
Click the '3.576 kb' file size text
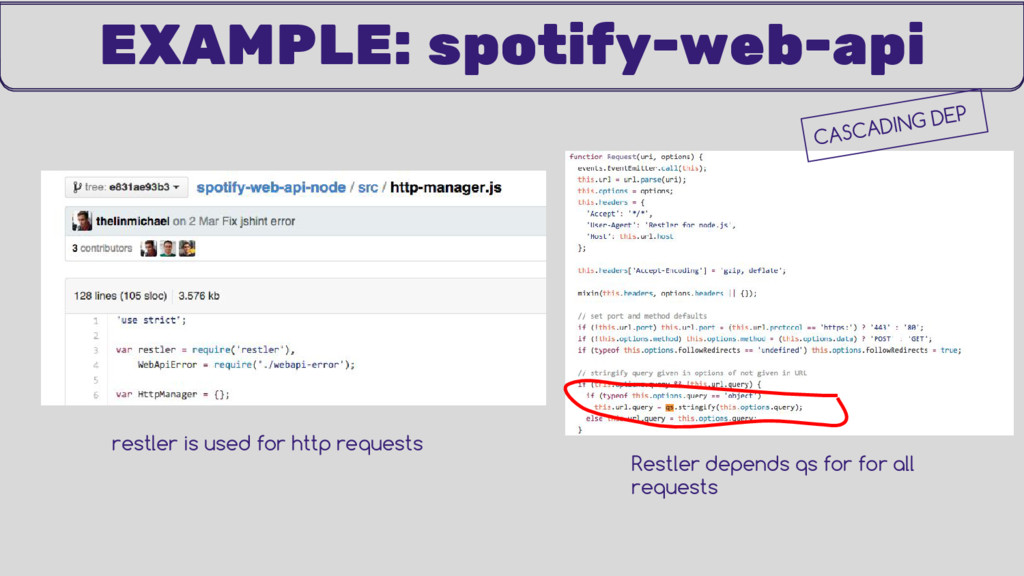pos(199,296)
